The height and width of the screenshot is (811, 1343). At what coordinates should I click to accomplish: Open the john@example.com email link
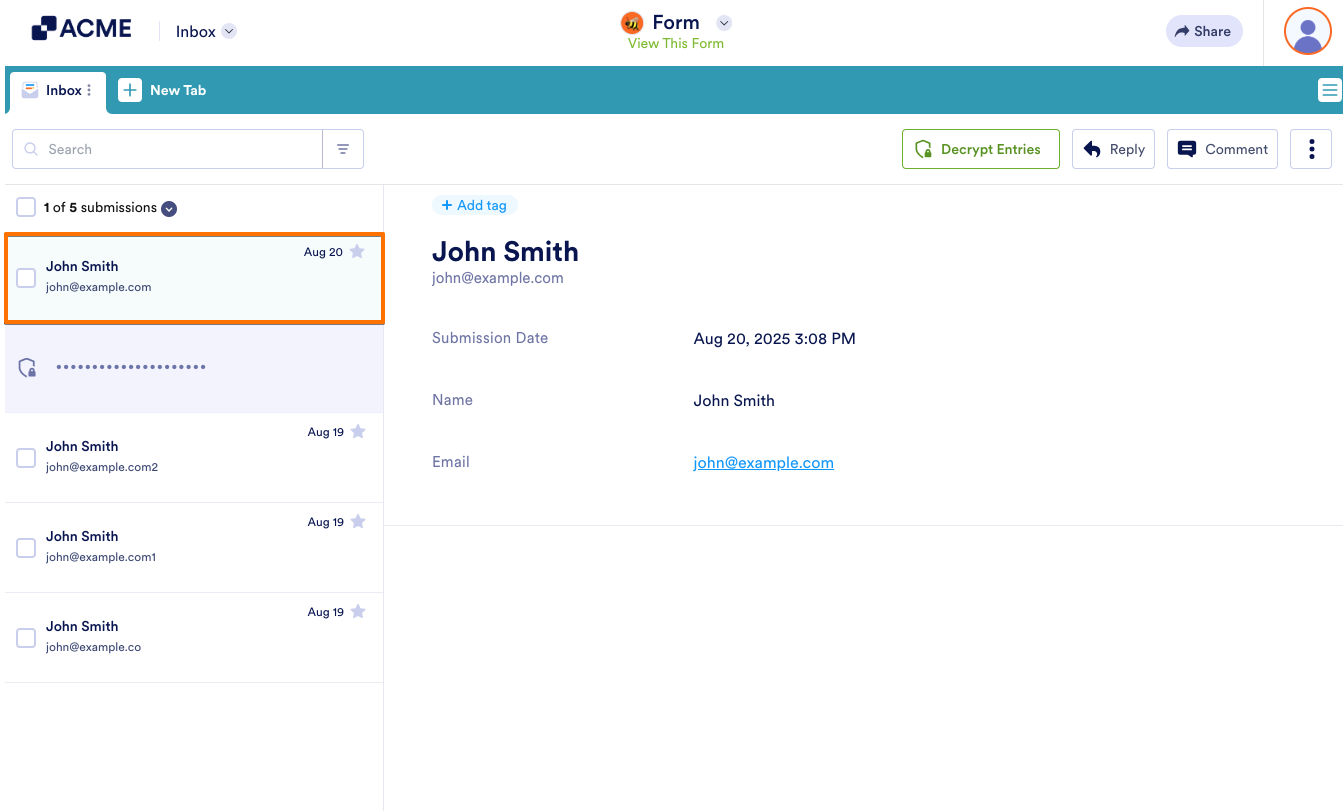(x=763, y=462)
